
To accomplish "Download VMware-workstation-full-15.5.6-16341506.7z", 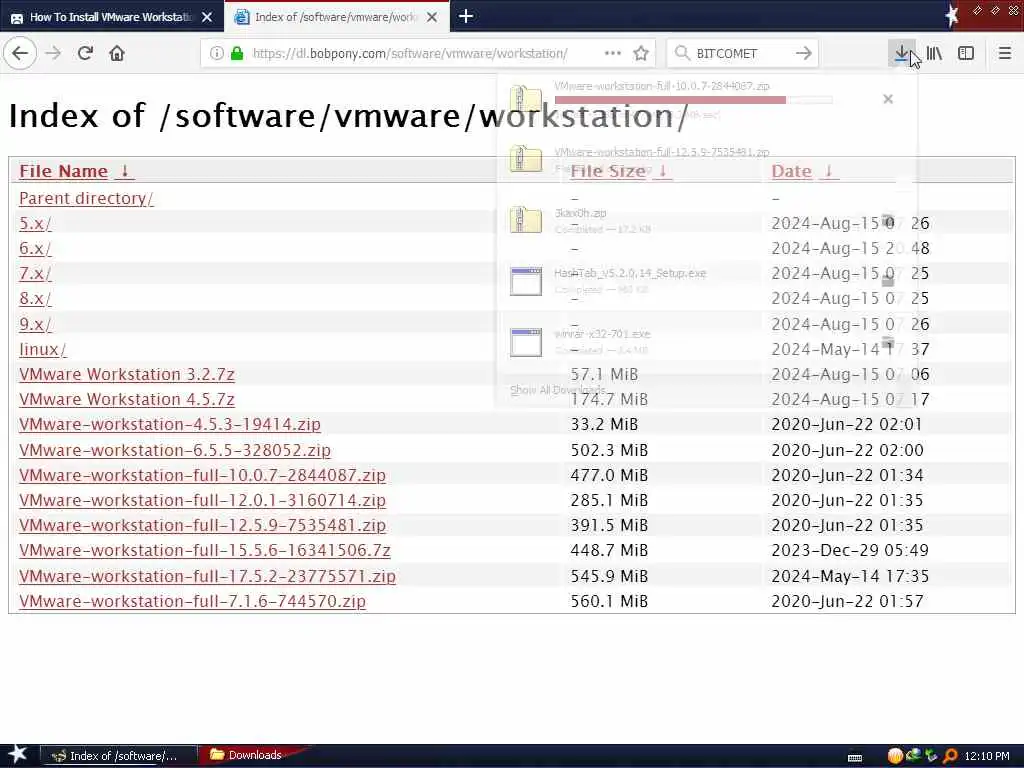I will click(205, 551).
